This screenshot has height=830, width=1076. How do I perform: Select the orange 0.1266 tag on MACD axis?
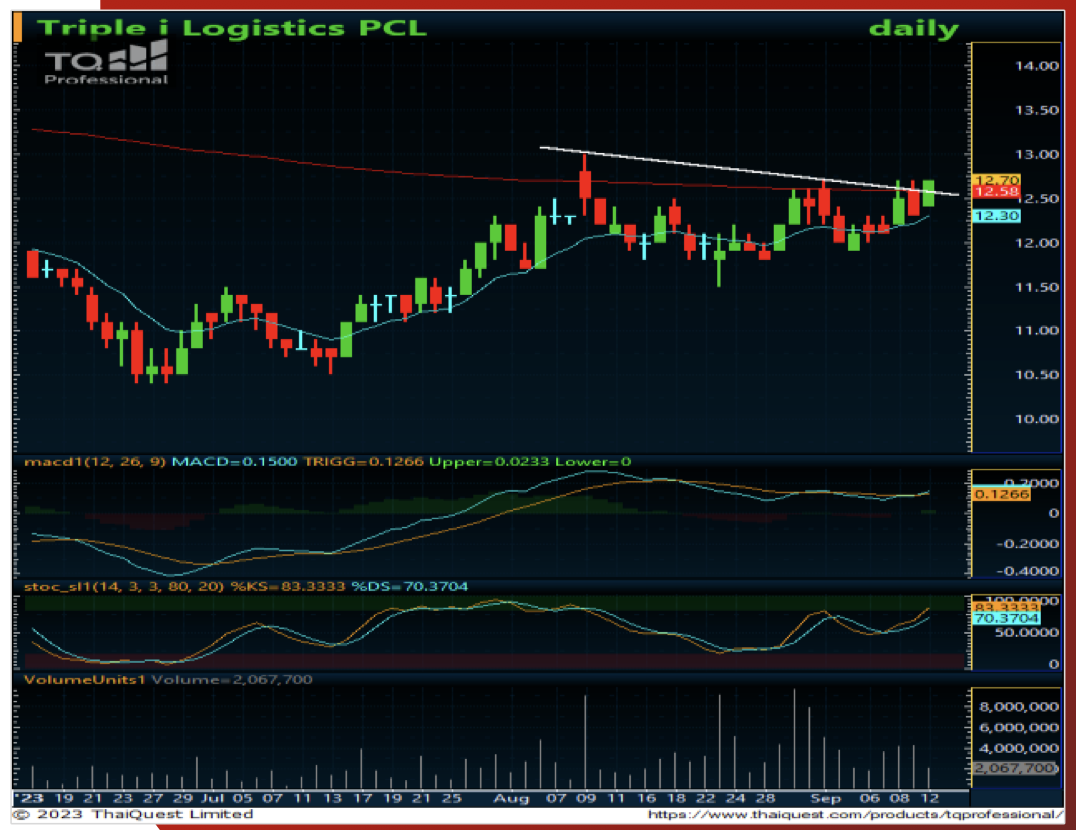coord(1002,495)
